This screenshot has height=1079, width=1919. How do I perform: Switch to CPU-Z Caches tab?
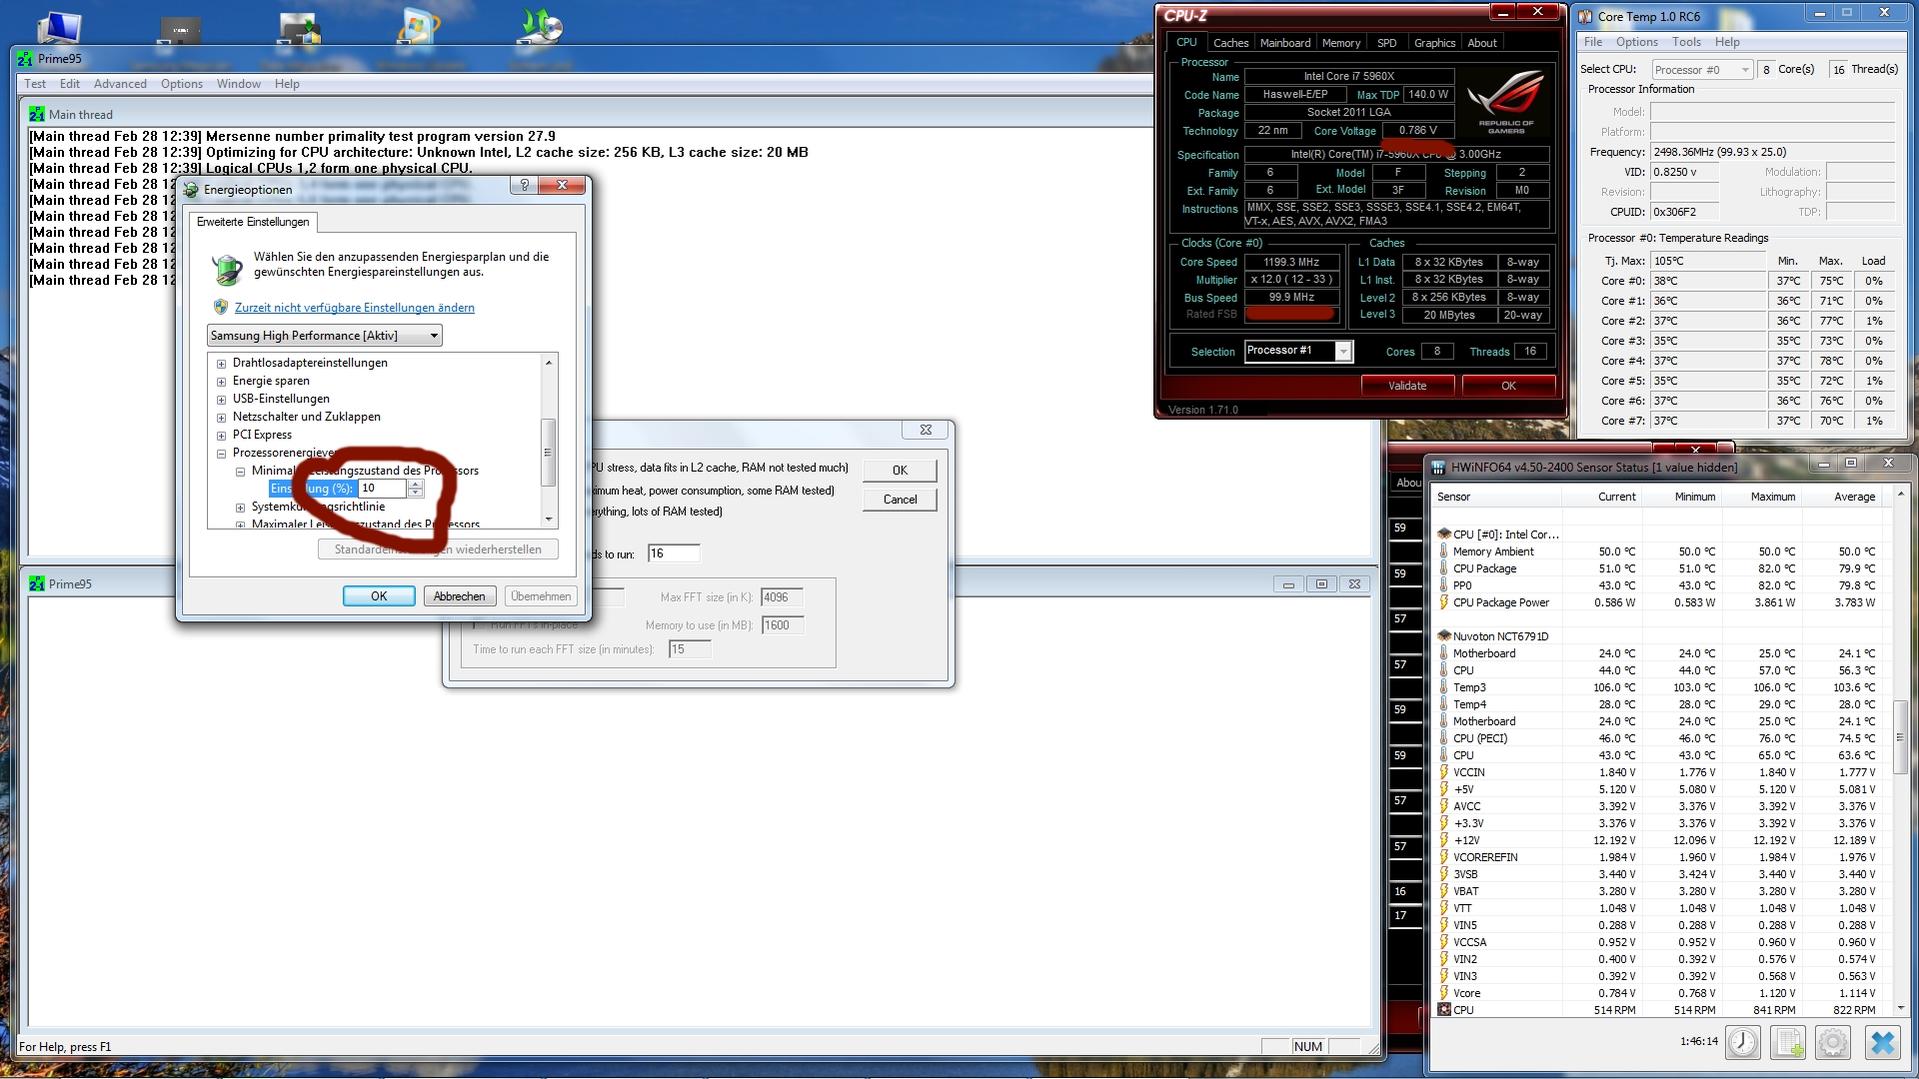[1230, 43]
